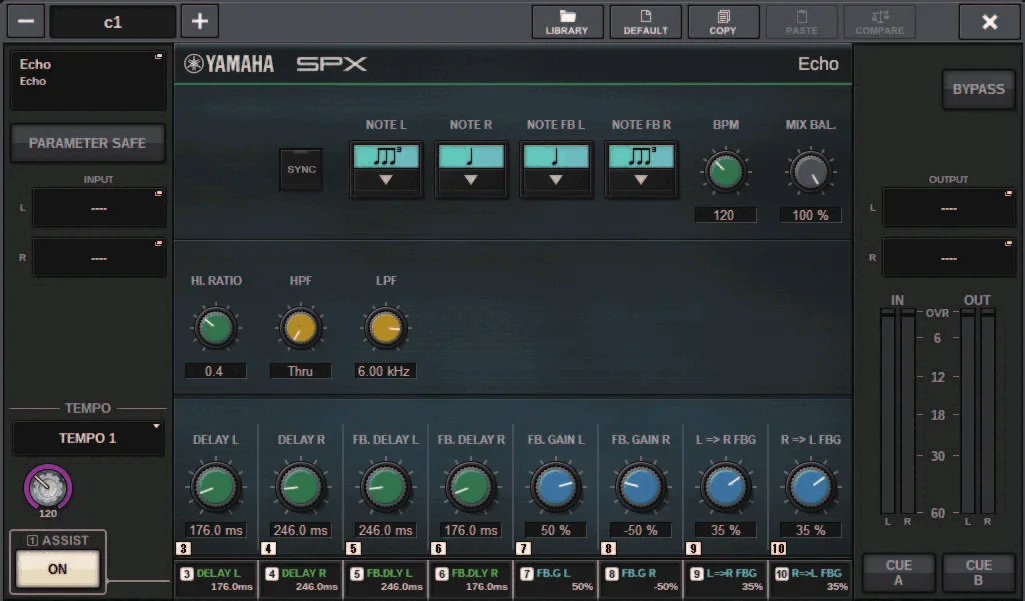This screenshot has width=1025, height=601.
Task: Select assigned tab 9 L=>R FBG
Action: click(x=726, y=579)
